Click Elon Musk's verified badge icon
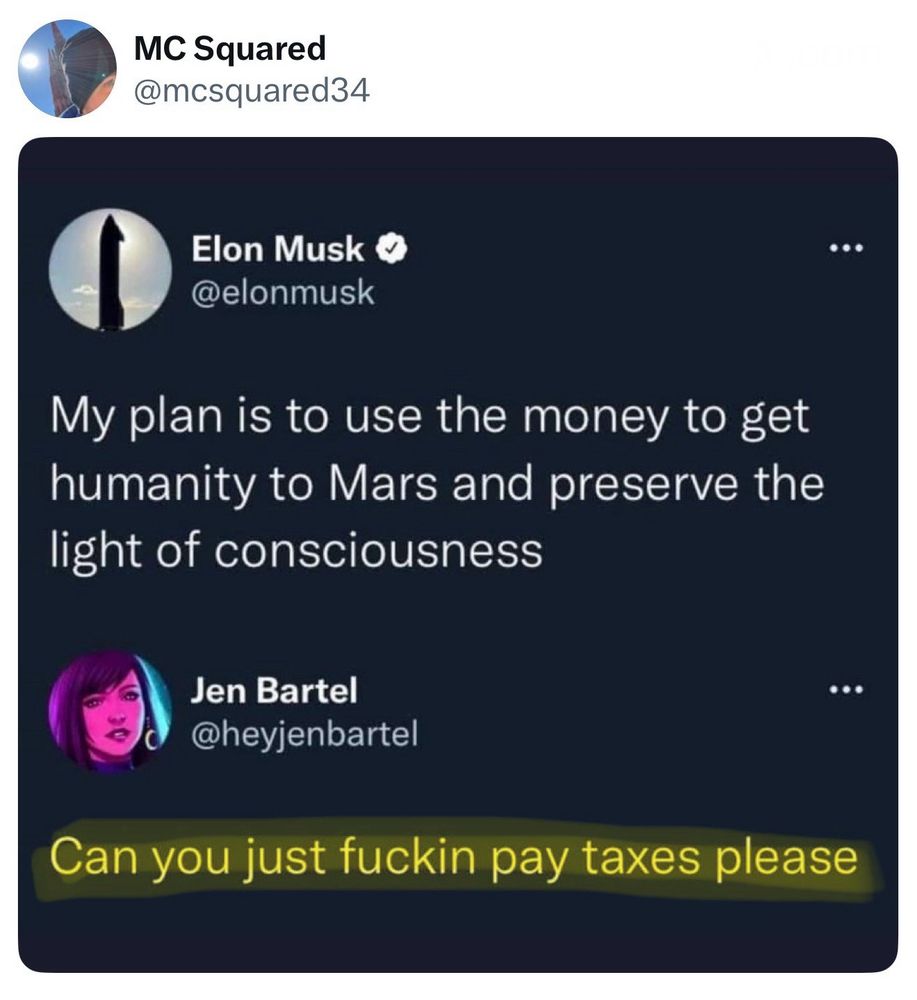The height and width of the screenshot is (1000, 917). (x=390, y=250)
